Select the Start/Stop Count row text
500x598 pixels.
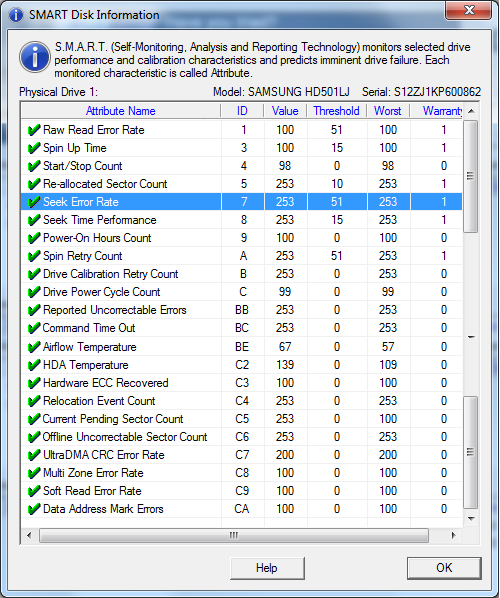[x=83, y=166]
